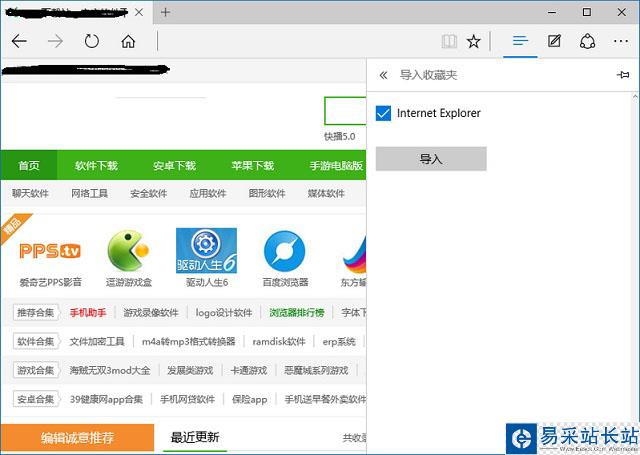Select the 最近更新 tab
Screen dimensions: 640x455
click(x=195, y=437)
